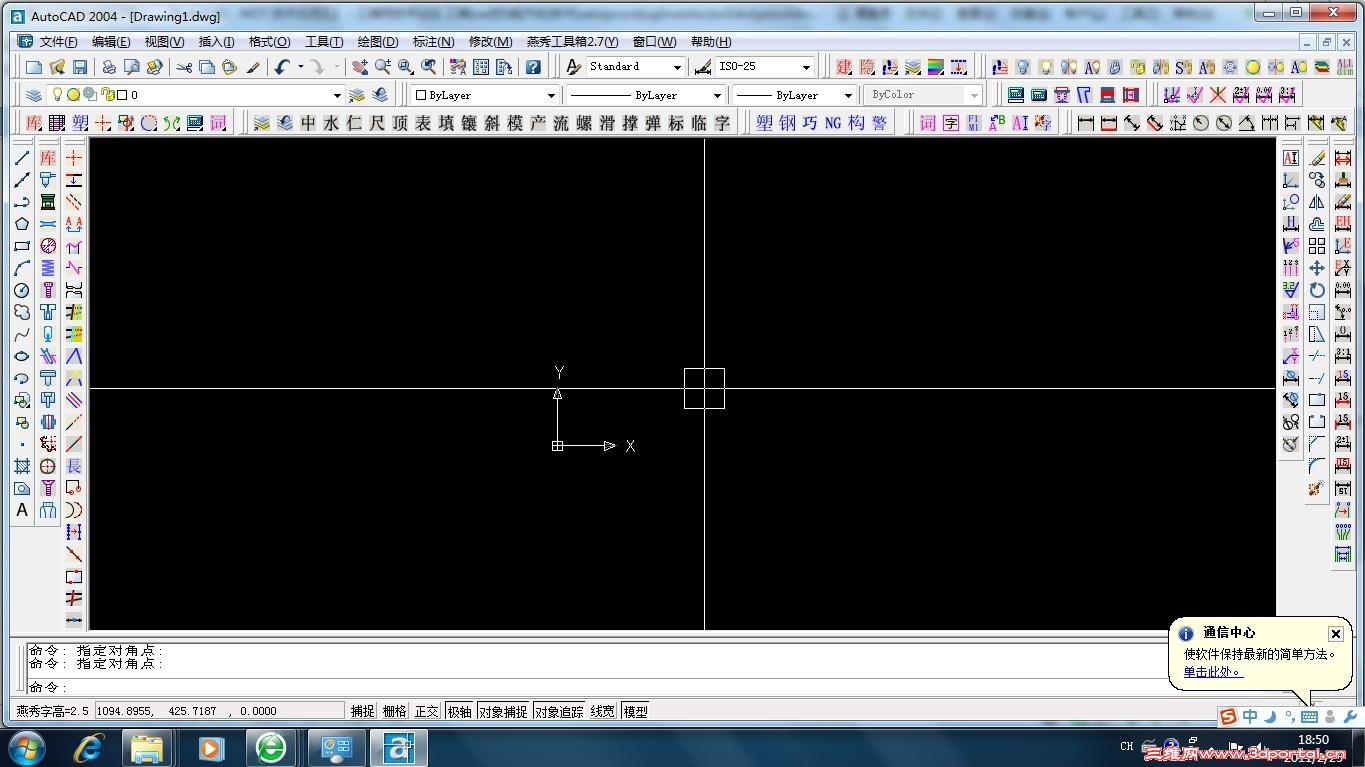Click the Linear Dimension icon
Viewport: 1365px width, 767px height.
(x=1086, y=123)
